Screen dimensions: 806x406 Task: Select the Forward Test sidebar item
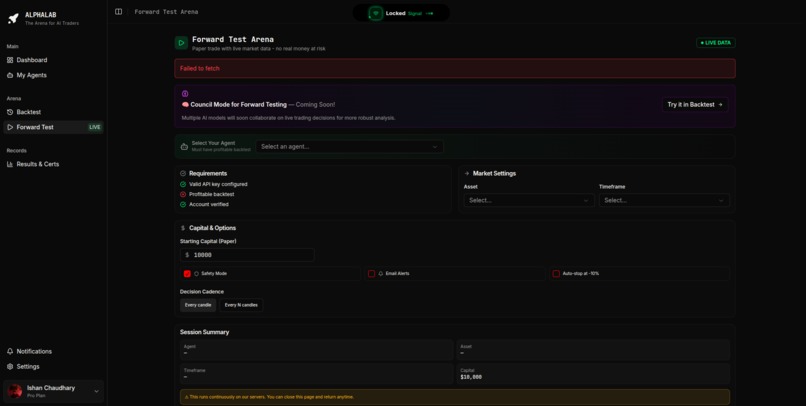pyautogui.click(x=53, y=127)
